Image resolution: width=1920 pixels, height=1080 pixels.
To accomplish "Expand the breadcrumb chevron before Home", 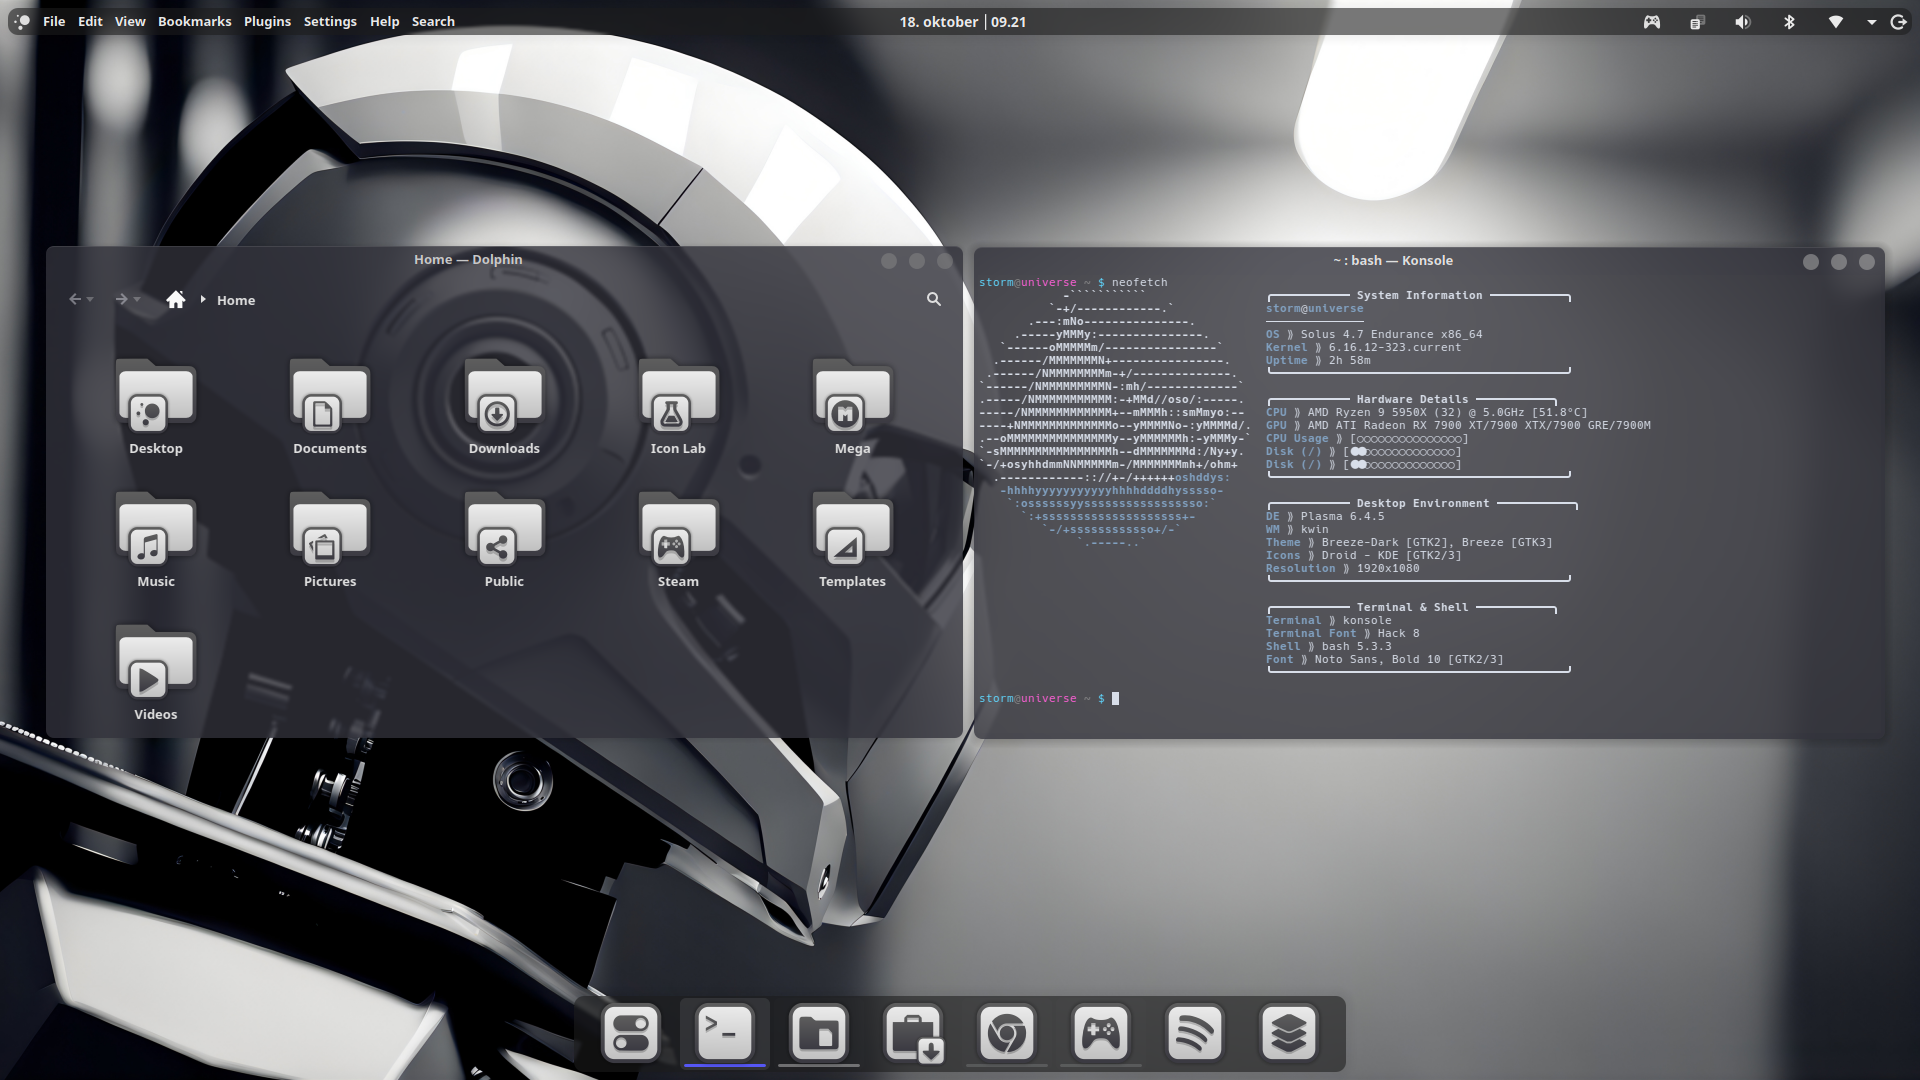I will [x=203, y=299].
